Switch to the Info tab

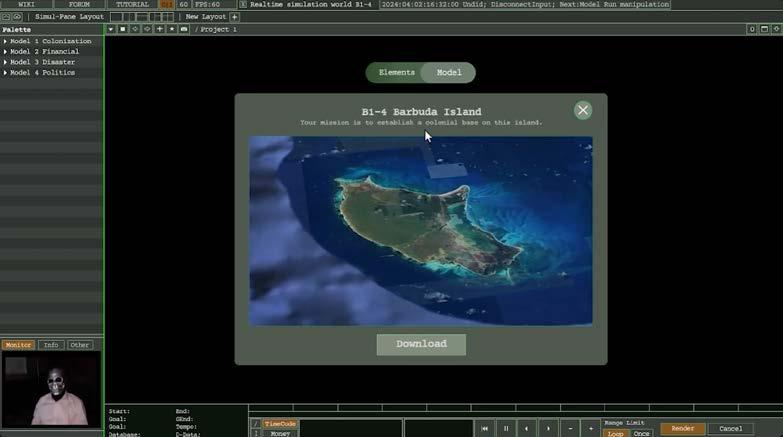(x=52, y=345)
